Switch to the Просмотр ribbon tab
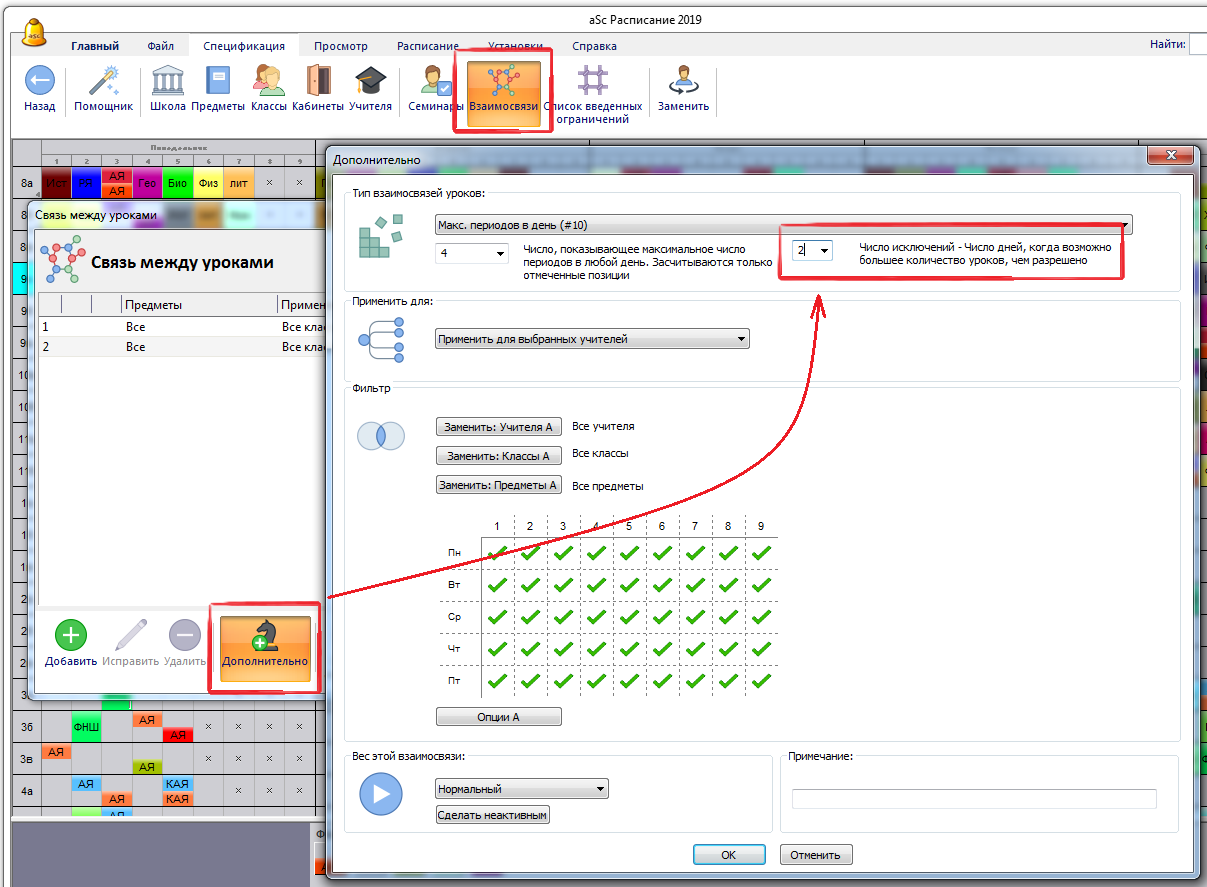1207x887 pixels. pyautogui.click(x=340, y=46)
